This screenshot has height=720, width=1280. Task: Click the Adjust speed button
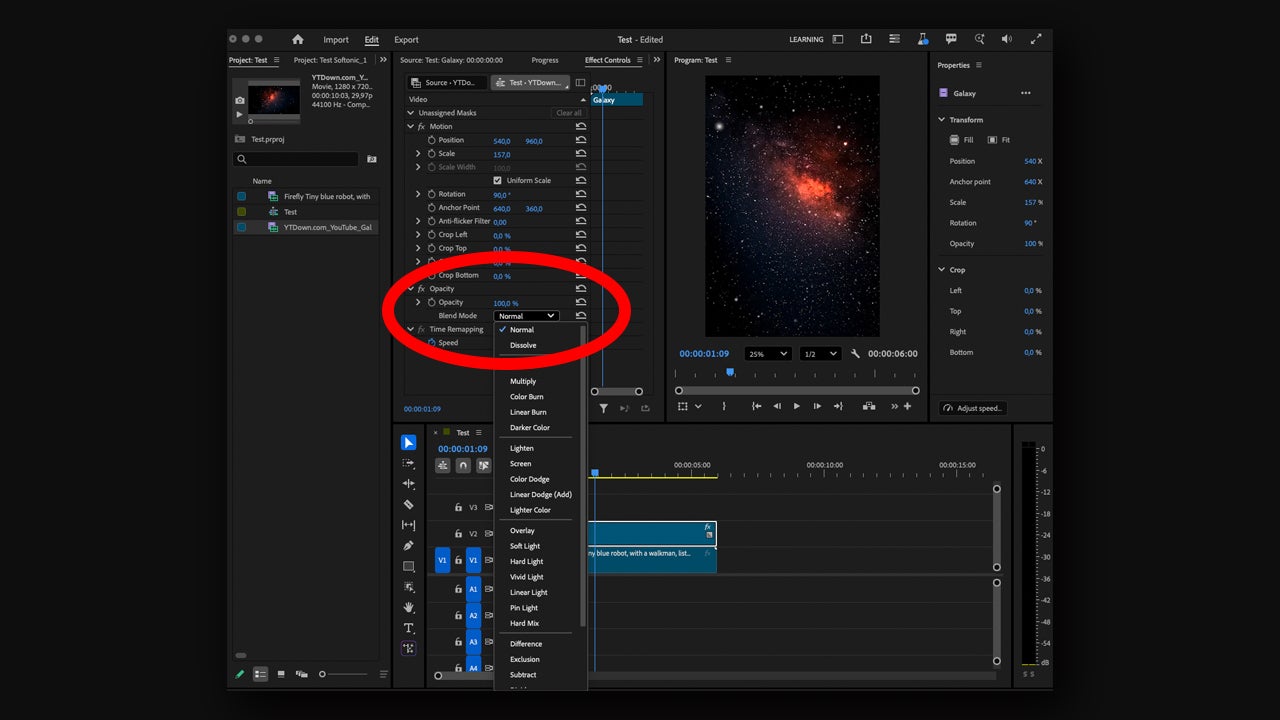pos(972,408)
